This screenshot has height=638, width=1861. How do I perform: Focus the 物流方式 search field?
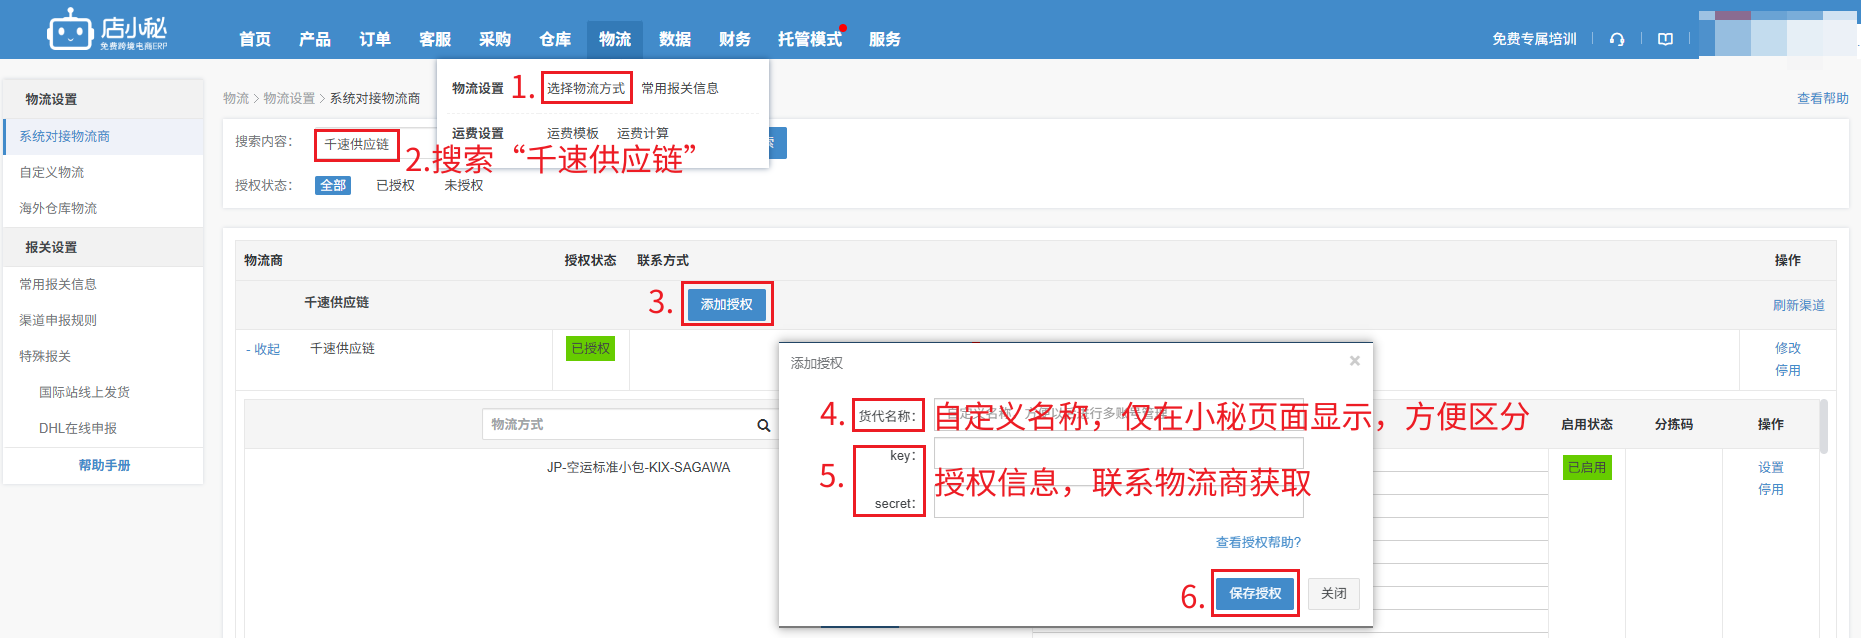(618, 424)
